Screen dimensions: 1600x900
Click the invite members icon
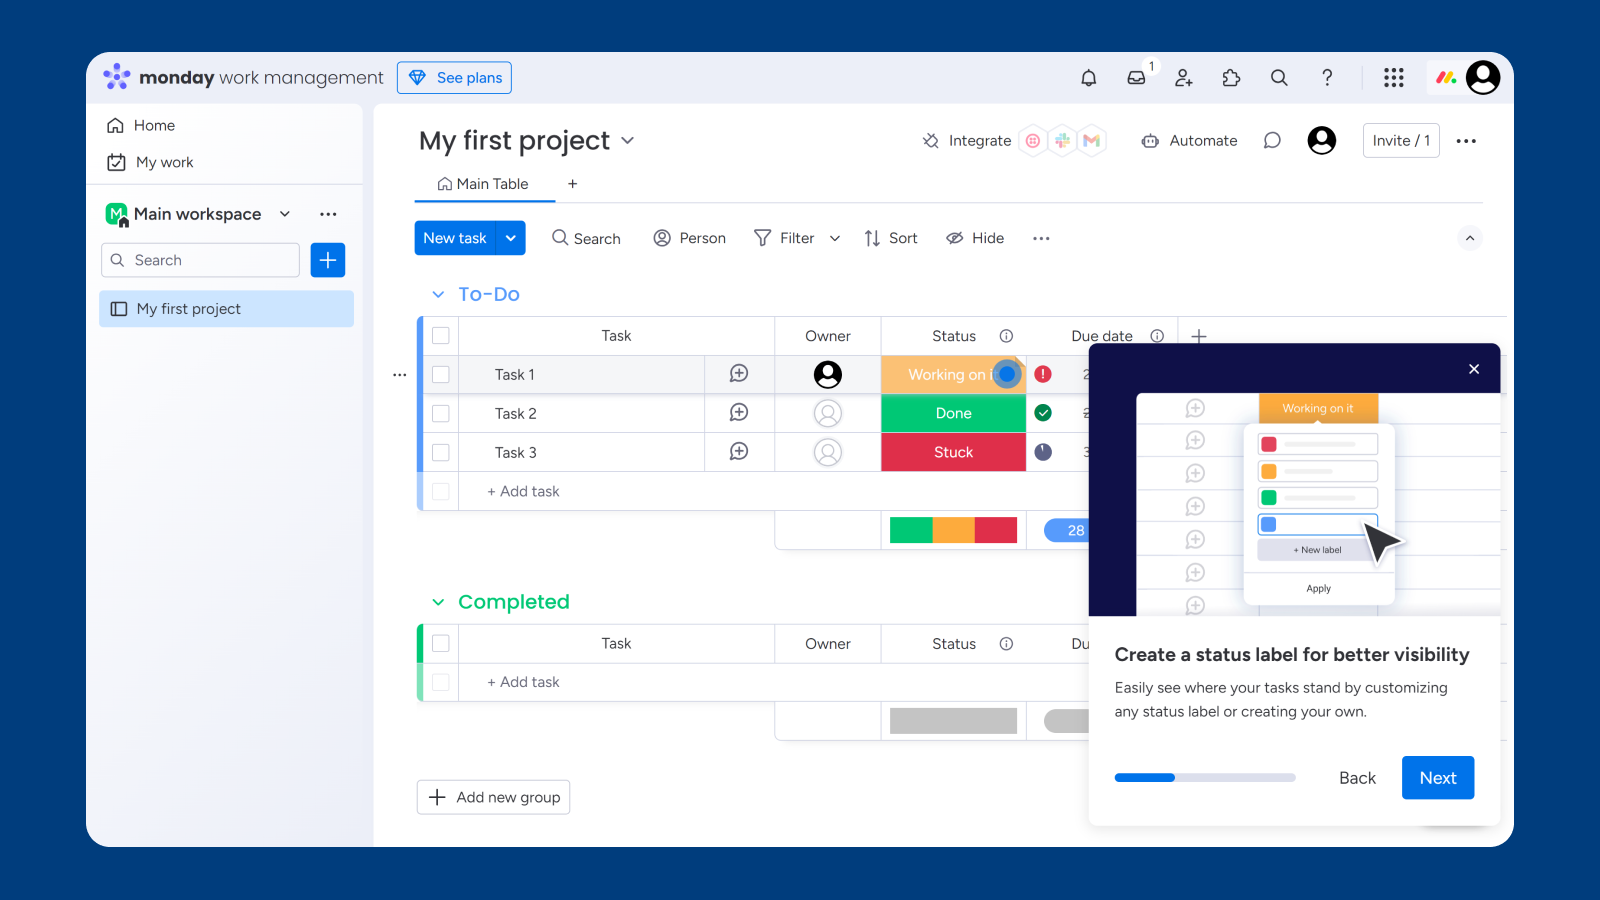coord(1184,78)
